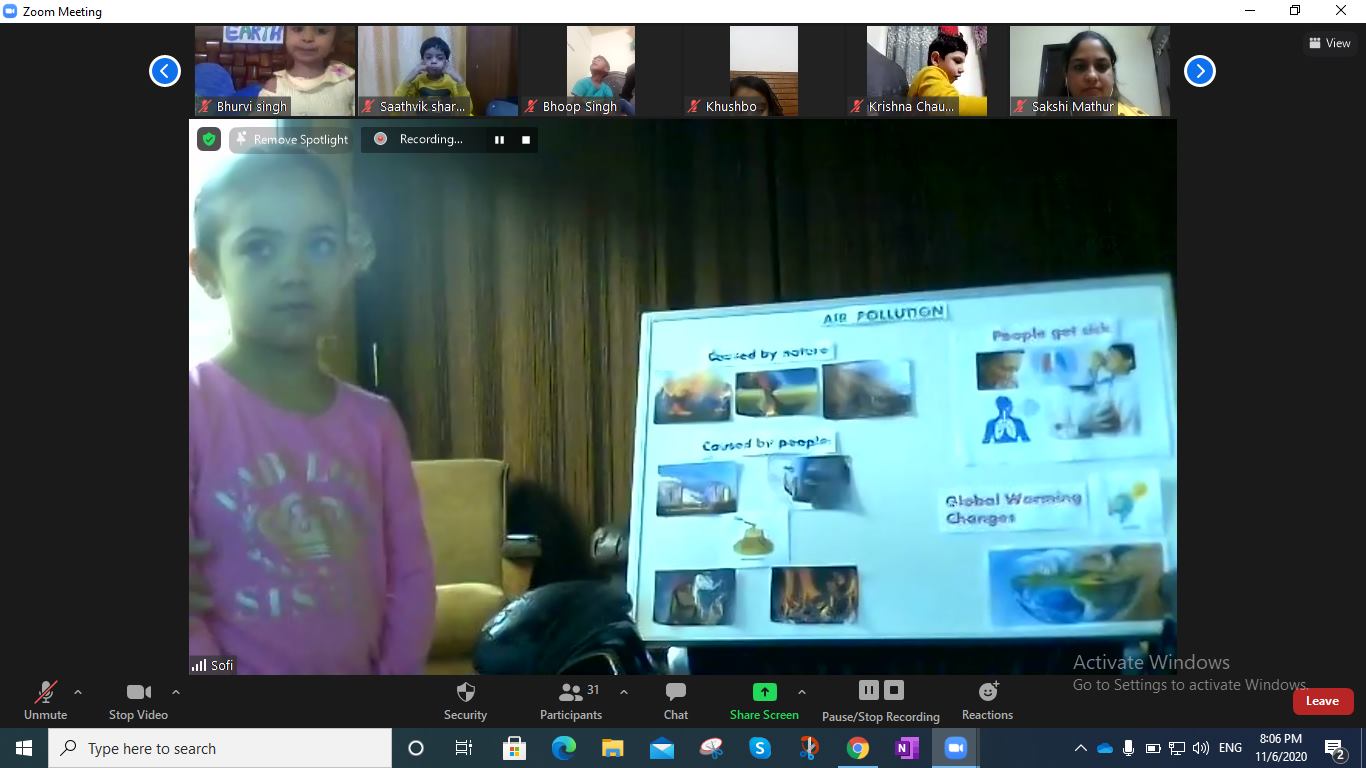Show hidden system tray icons
The width and height of the screenshot is (1366, 768).
(1081, 748)
